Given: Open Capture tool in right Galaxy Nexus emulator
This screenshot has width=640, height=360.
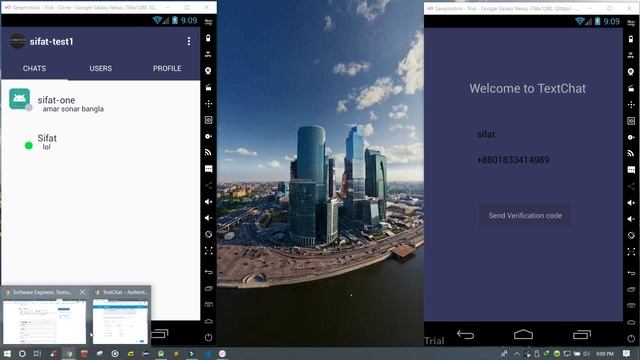Looking at the screenshot, I should point(631,88).
